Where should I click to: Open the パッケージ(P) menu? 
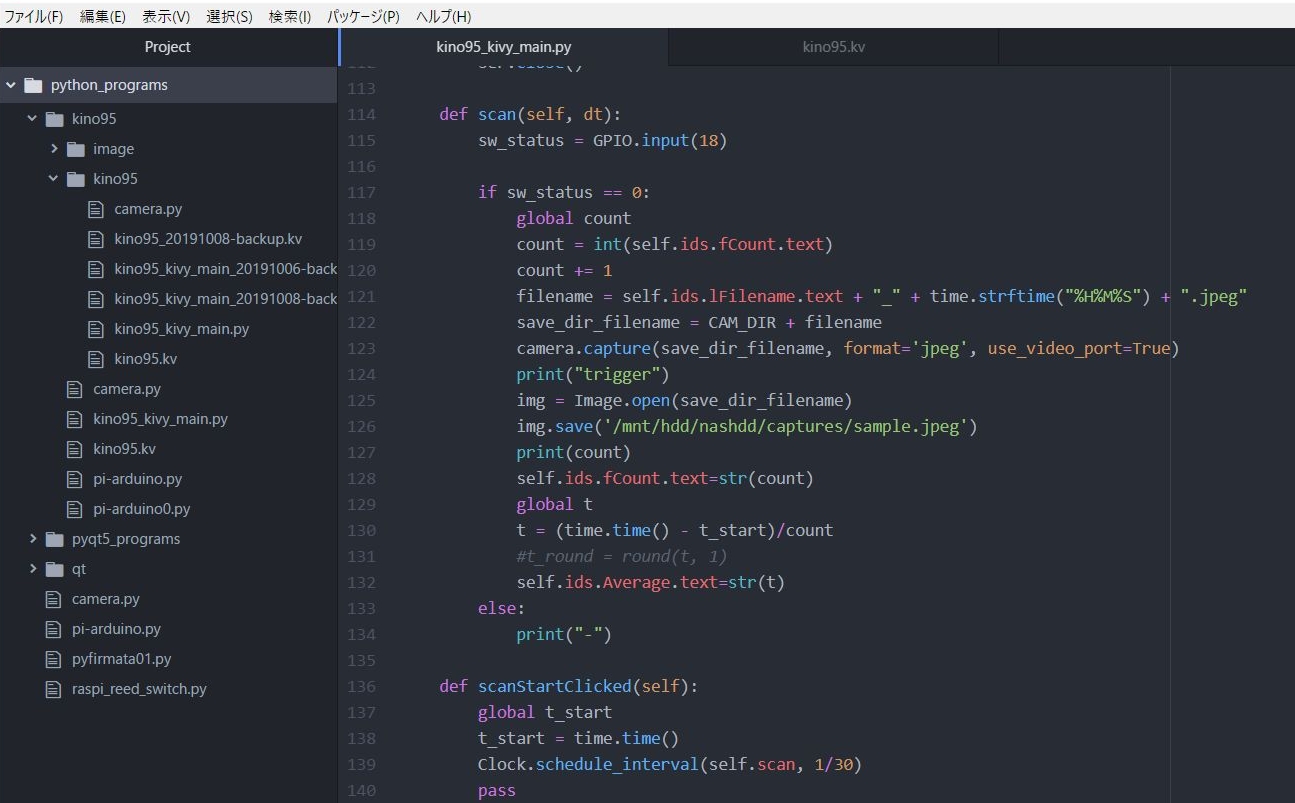363,17
